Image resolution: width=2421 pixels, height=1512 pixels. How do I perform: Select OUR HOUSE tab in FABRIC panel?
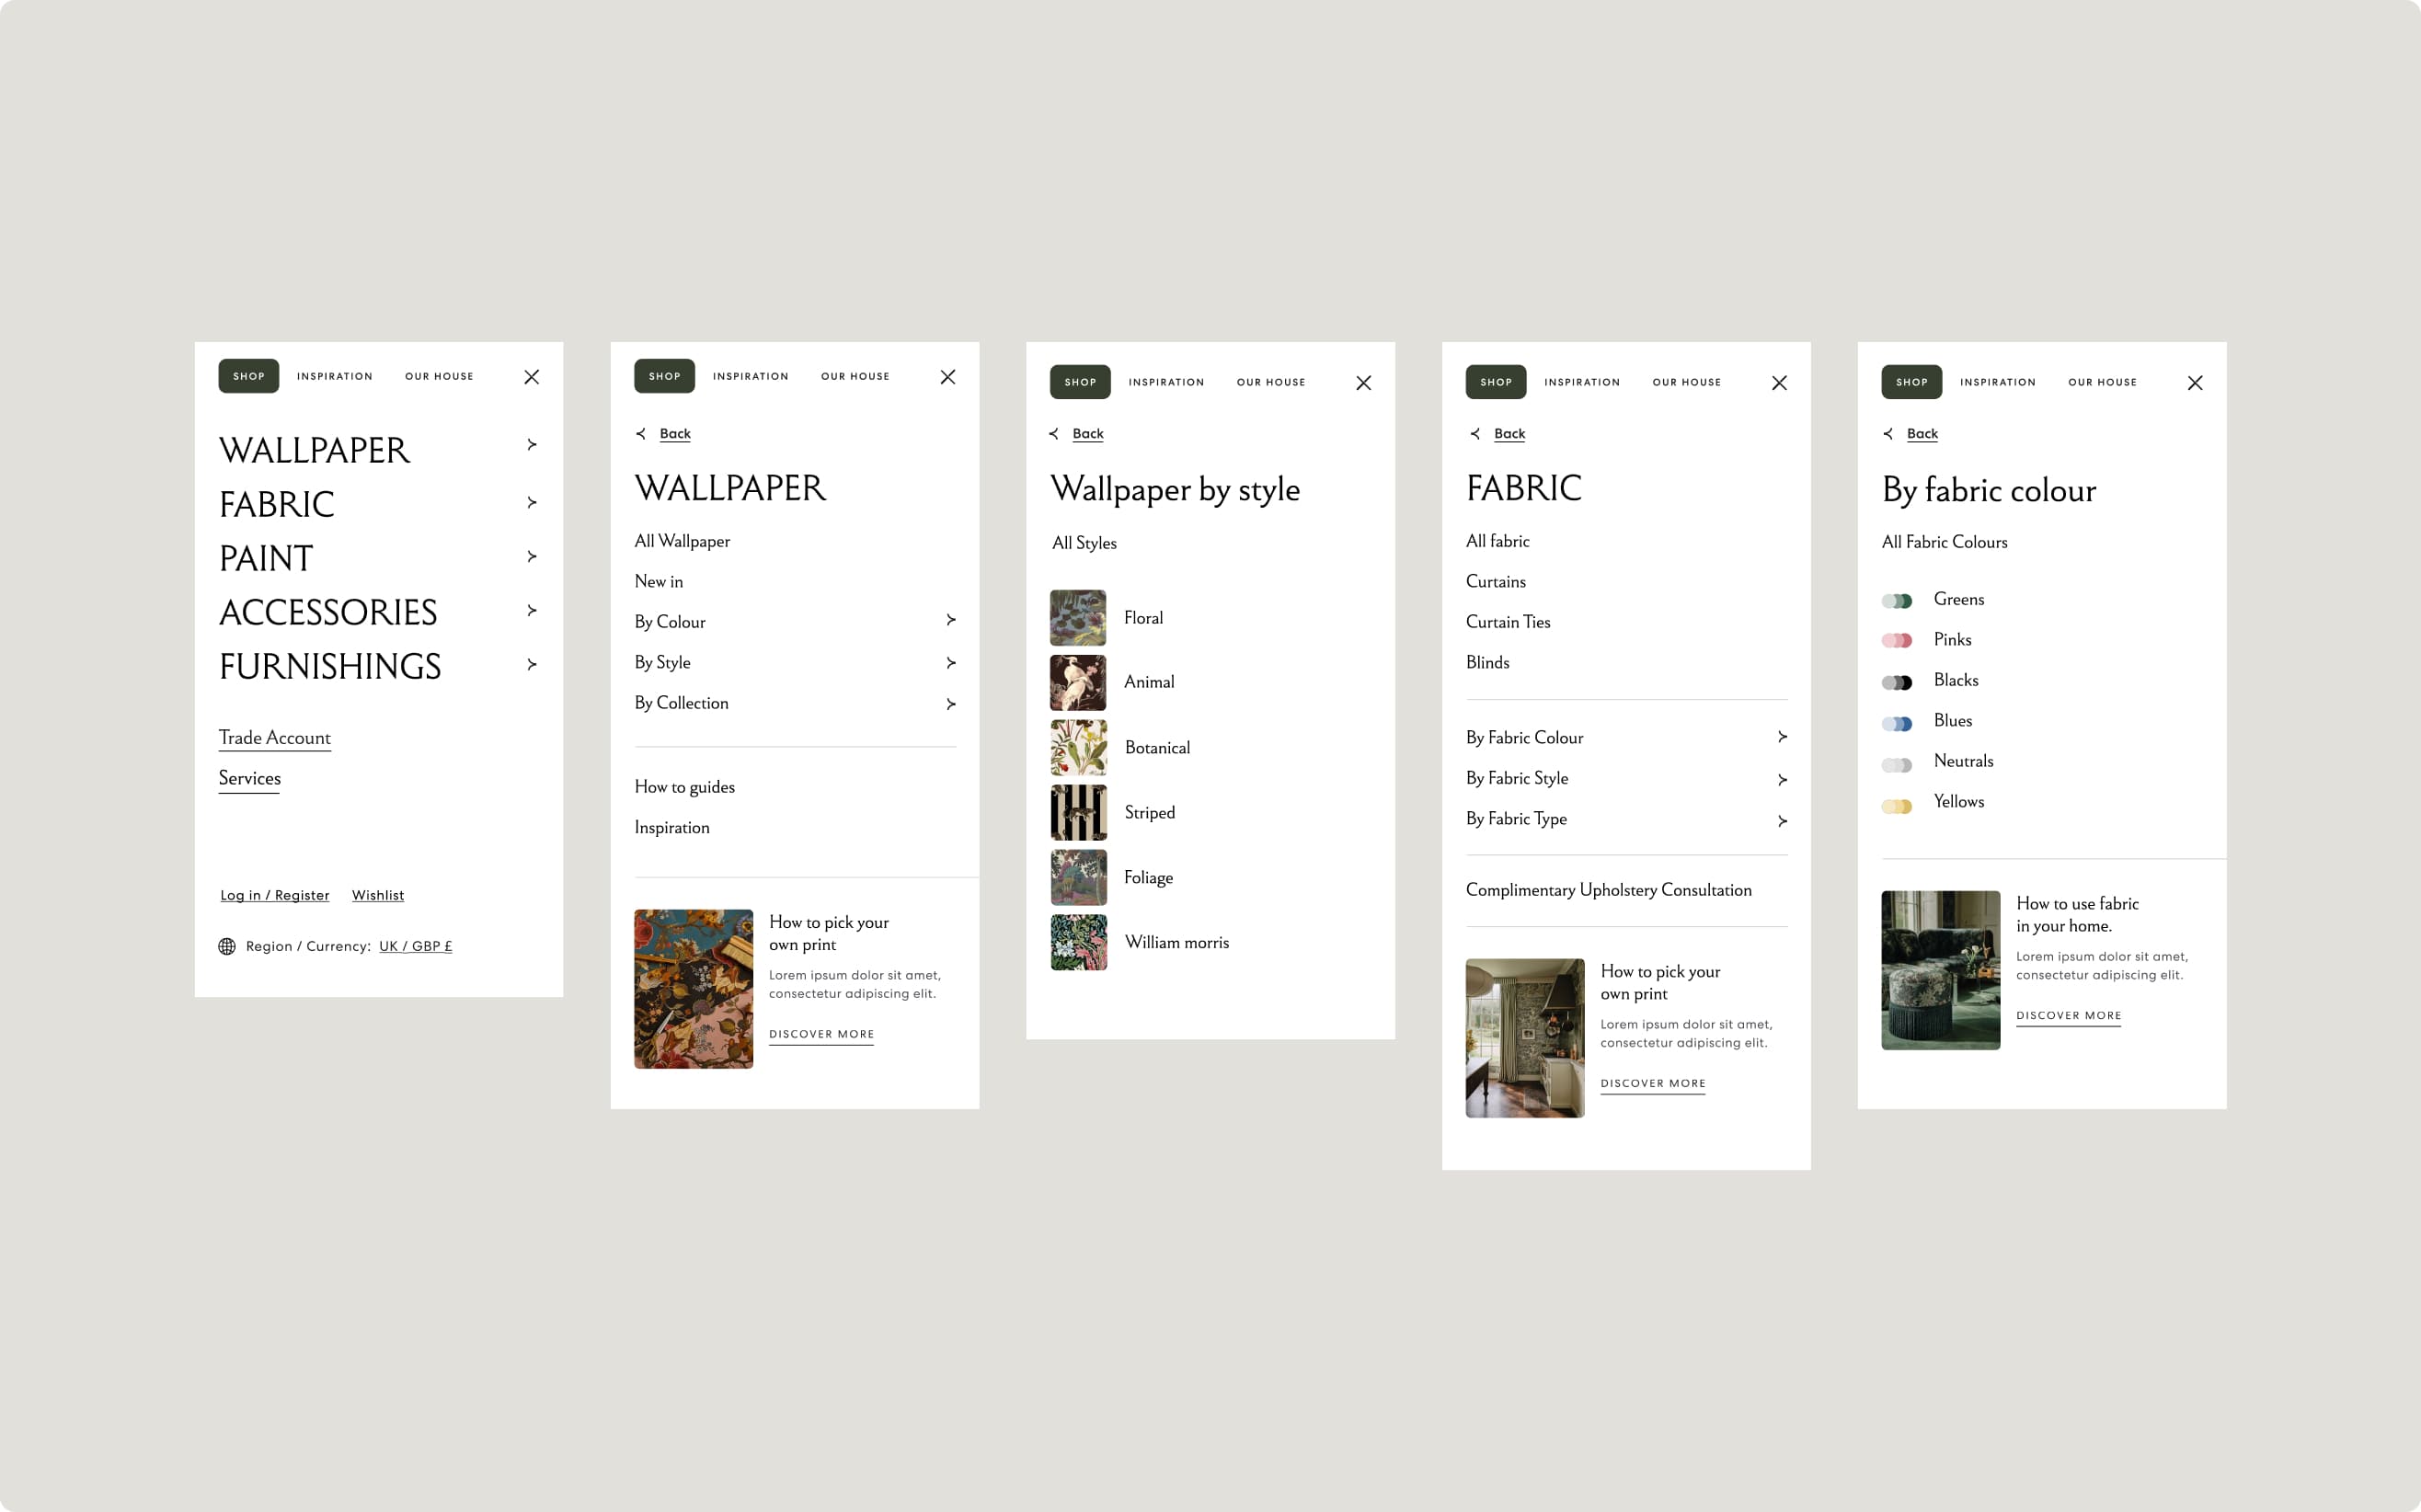click(x=1687, y=382)
